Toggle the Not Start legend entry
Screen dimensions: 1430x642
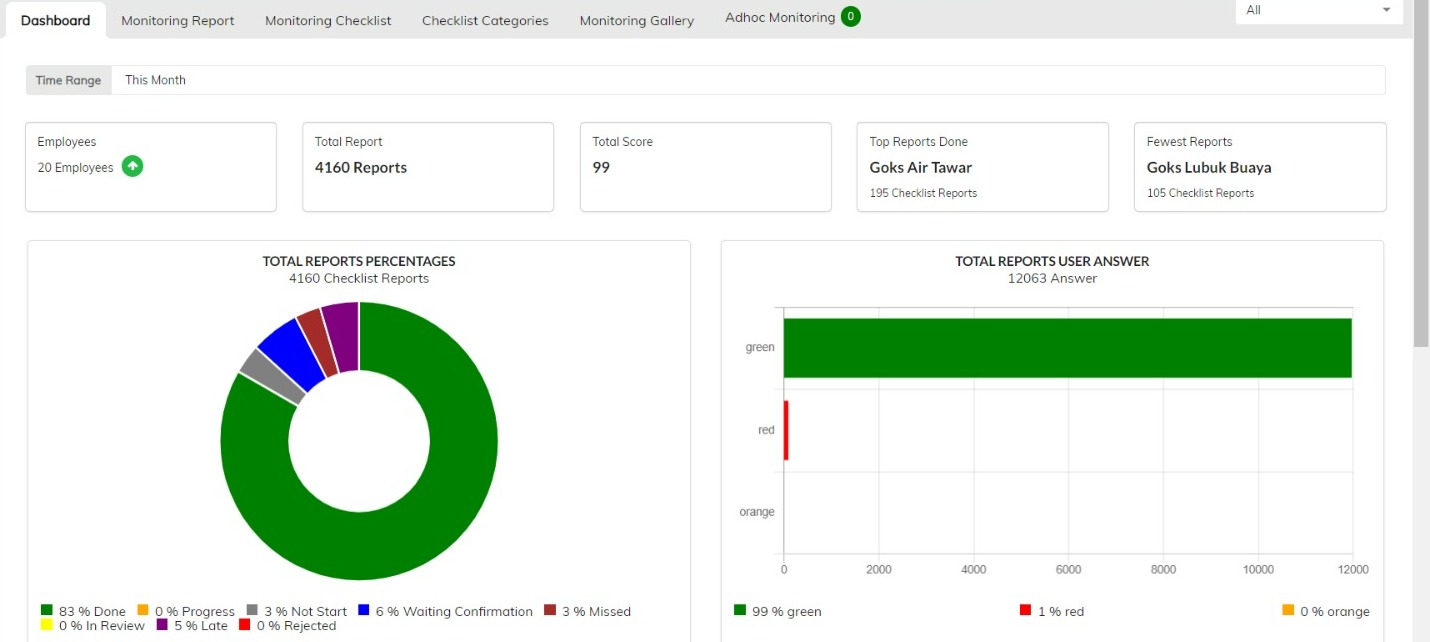296,611
